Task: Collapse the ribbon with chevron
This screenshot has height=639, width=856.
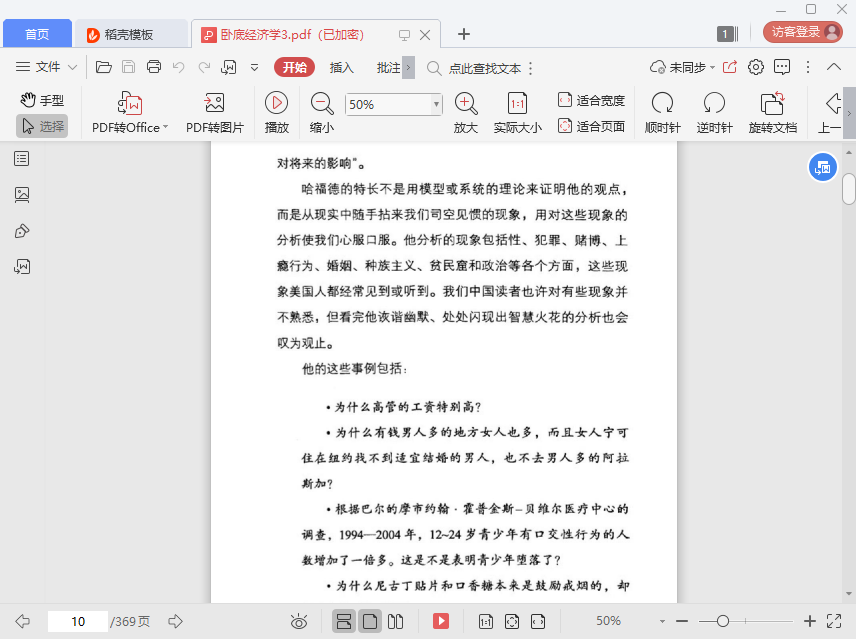Action: 834,67
